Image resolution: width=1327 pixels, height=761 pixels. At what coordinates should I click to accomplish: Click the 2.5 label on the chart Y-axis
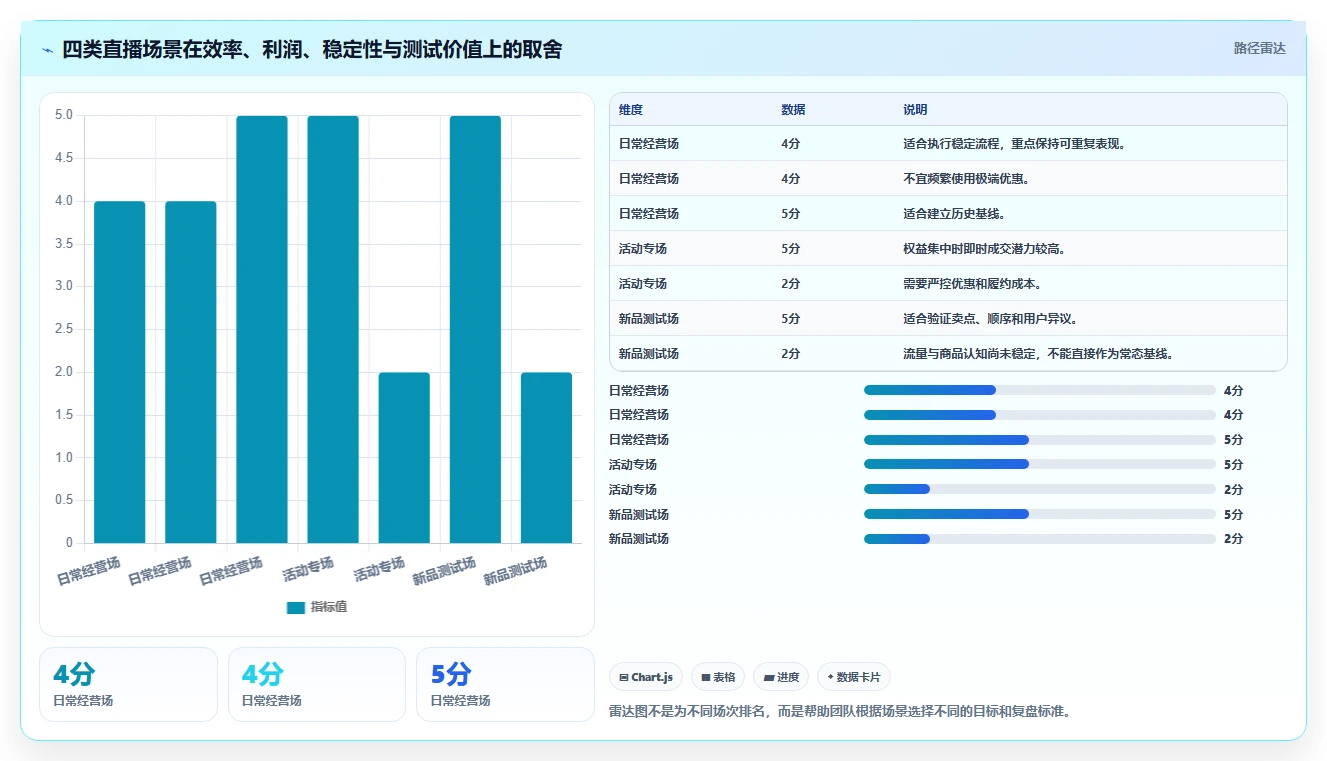(64, 329)
